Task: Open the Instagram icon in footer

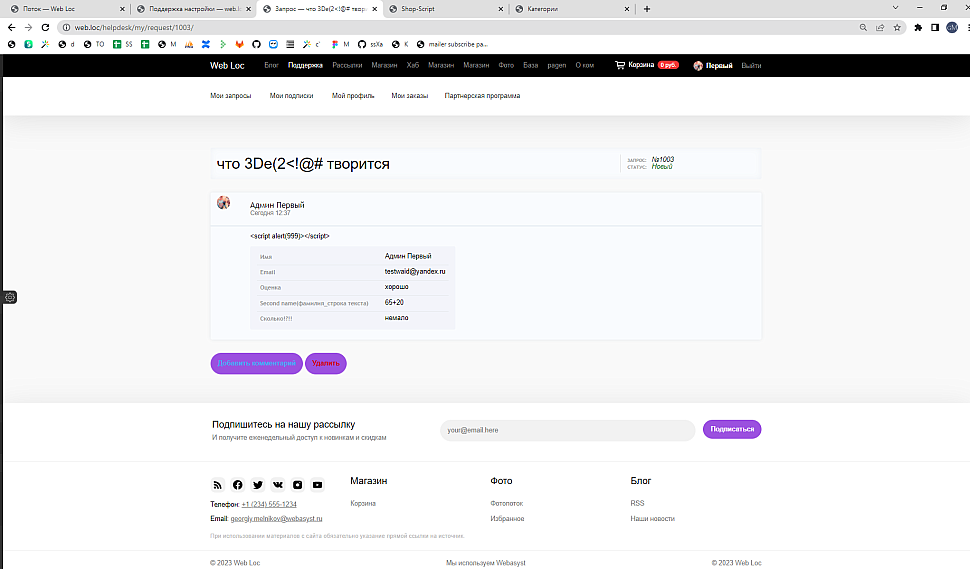Action: (x=297, y=485)
